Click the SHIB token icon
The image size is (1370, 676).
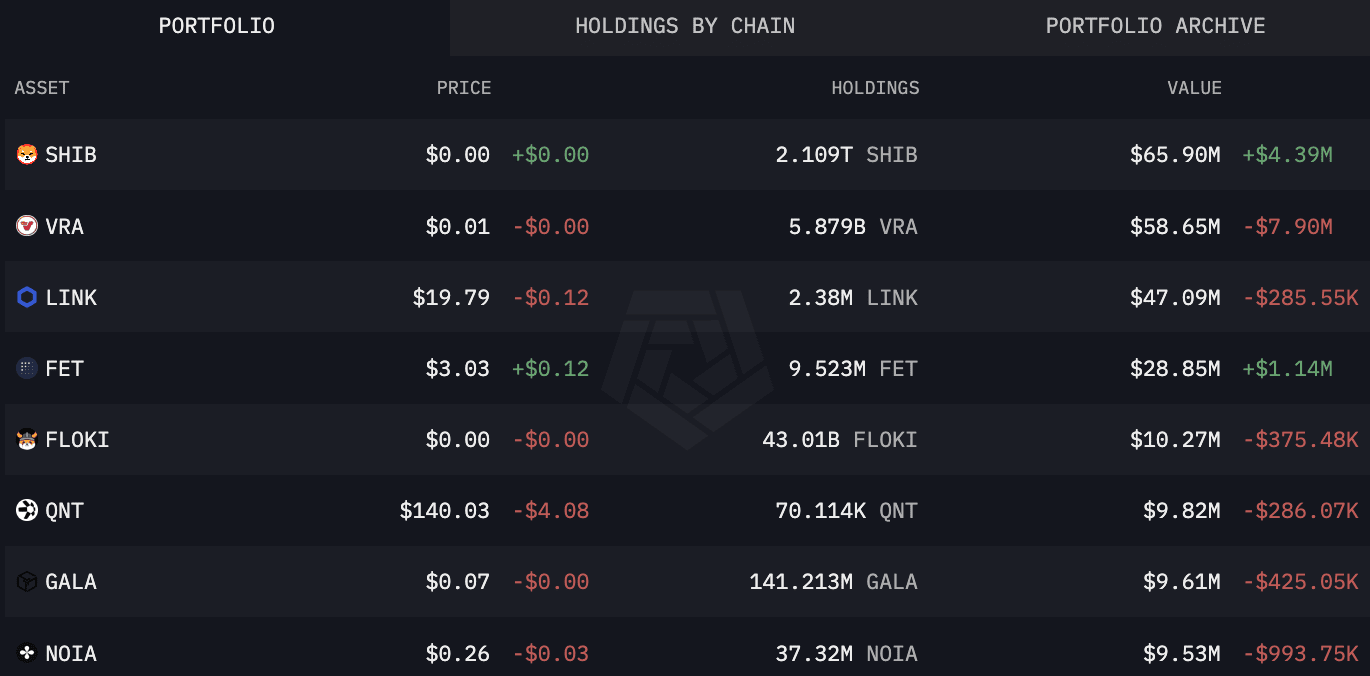coord(27,155)
